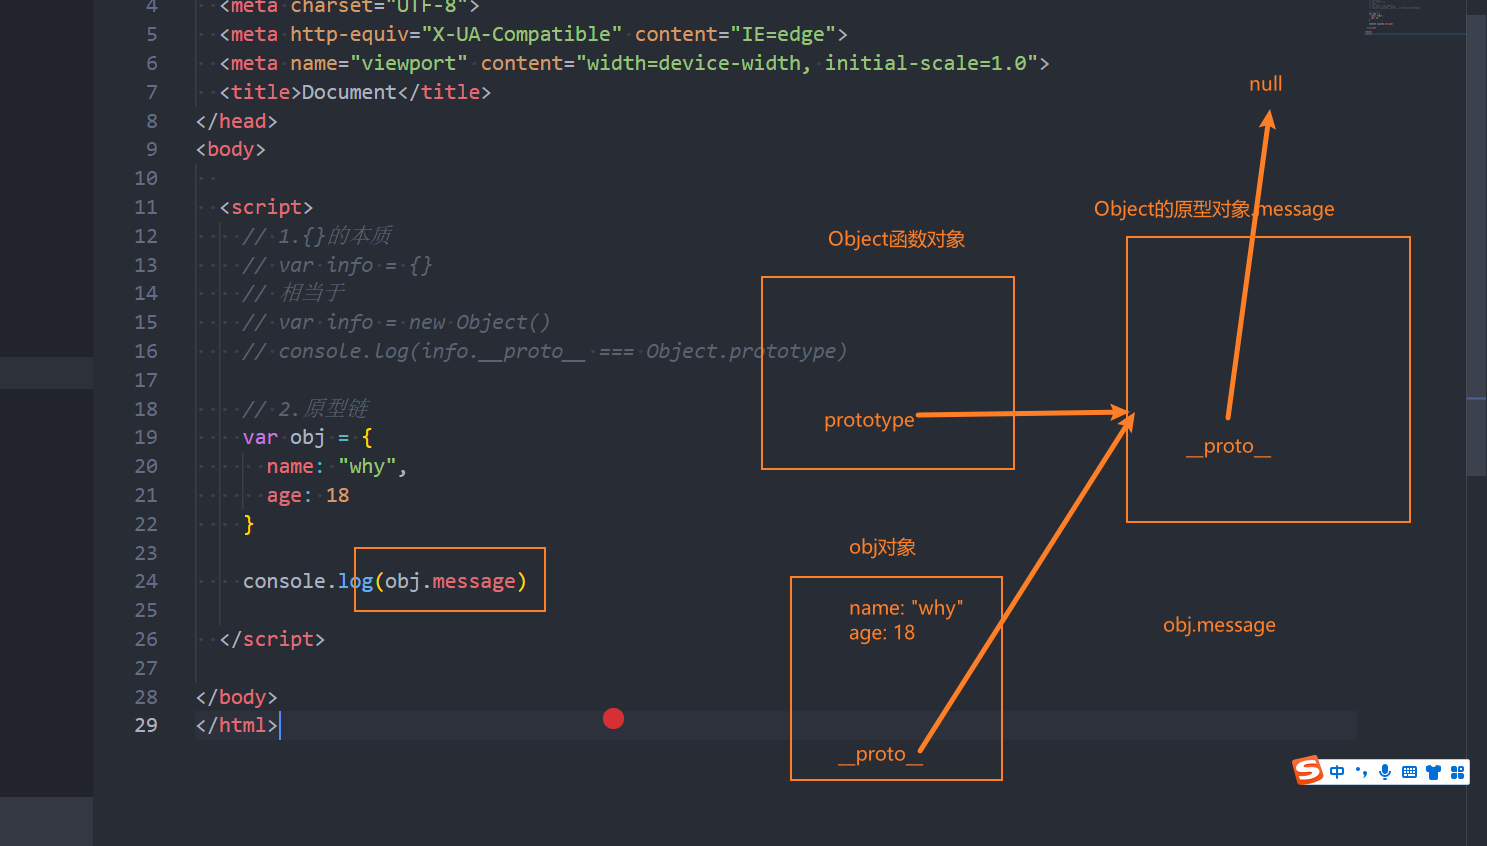Viewport: 1487px width, 846px height.
Task: Click line number 8 in the gutter
Action: [x=152, y=121]
